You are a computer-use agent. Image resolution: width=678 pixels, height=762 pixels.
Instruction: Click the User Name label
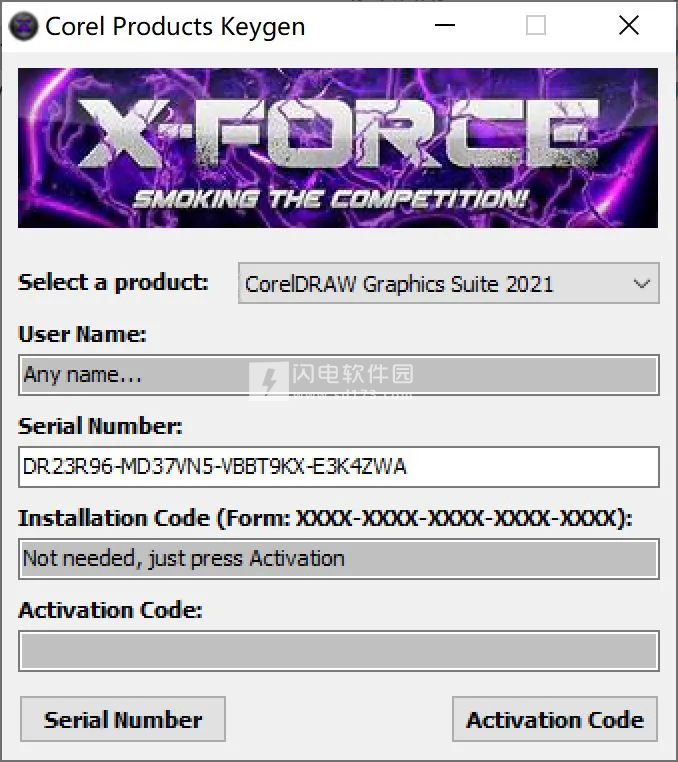[x=82, y=334]
